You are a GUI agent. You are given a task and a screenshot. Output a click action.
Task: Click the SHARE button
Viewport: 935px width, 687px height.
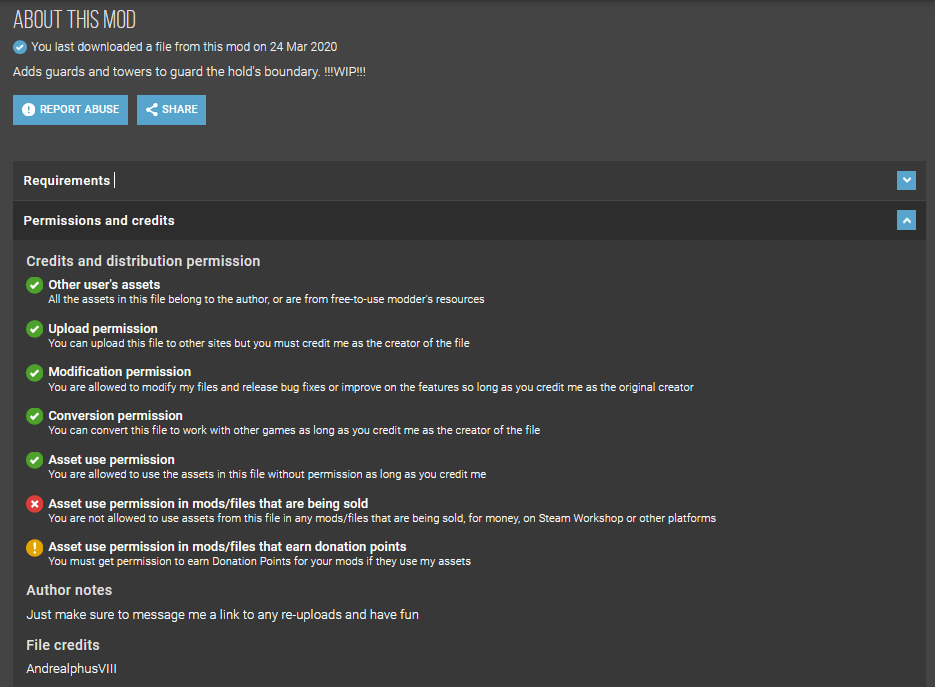[x=171, y=110]
